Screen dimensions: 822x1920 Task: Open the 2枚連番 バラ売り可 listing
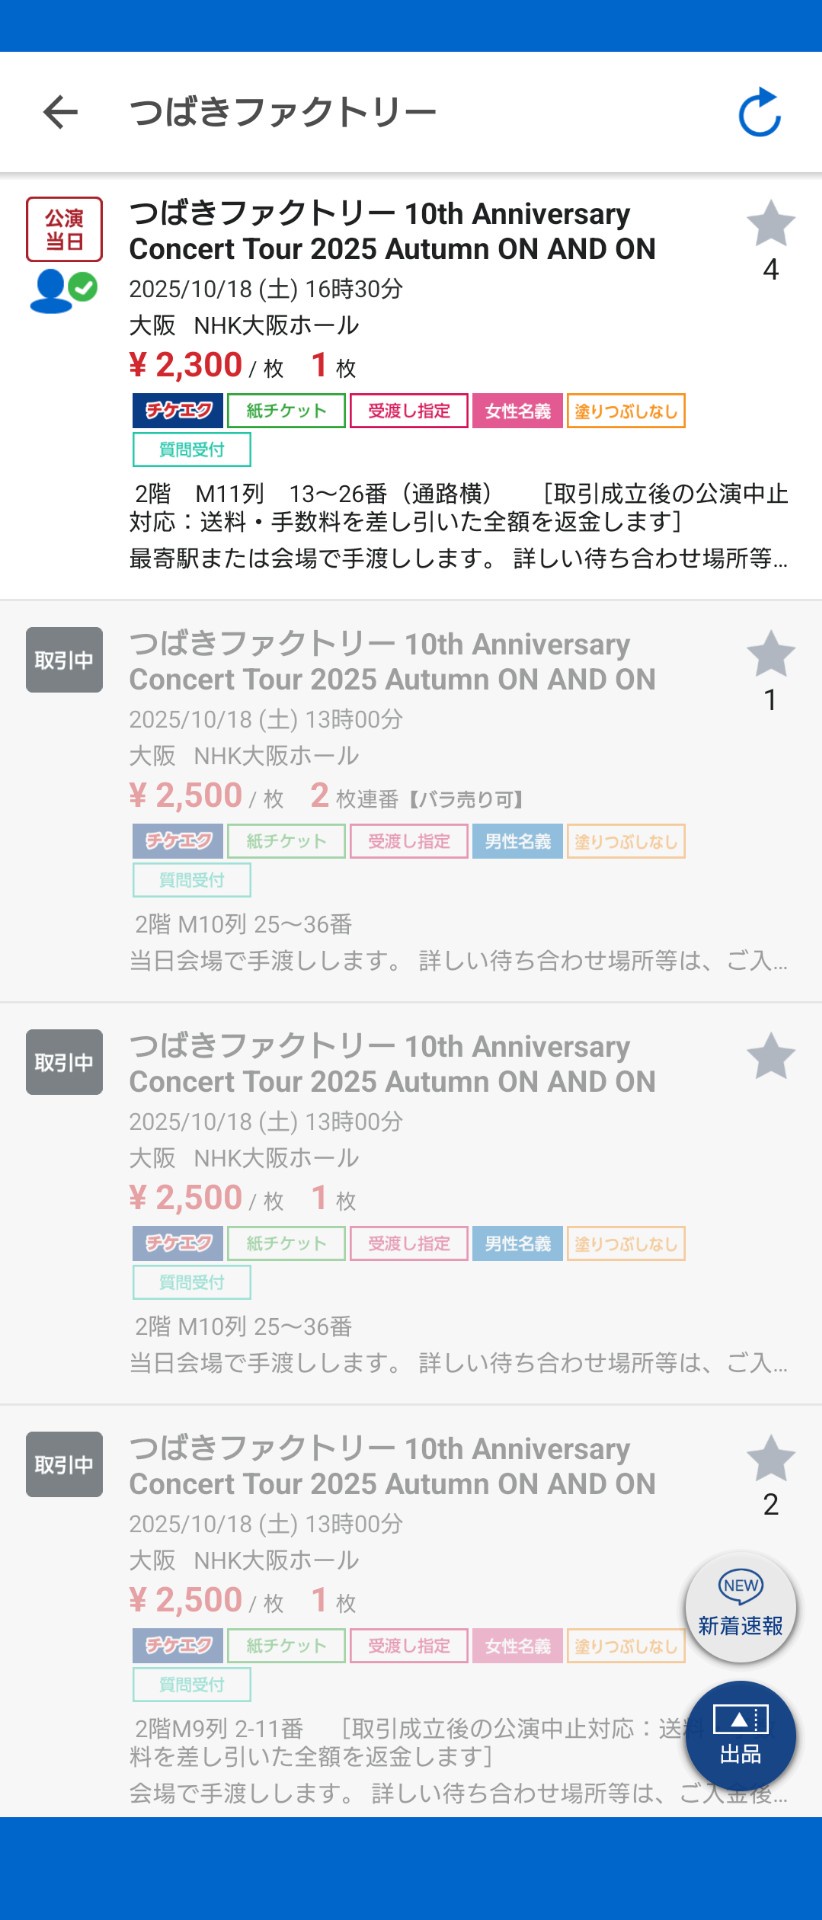pyautogui.click(x=392, y=662)
